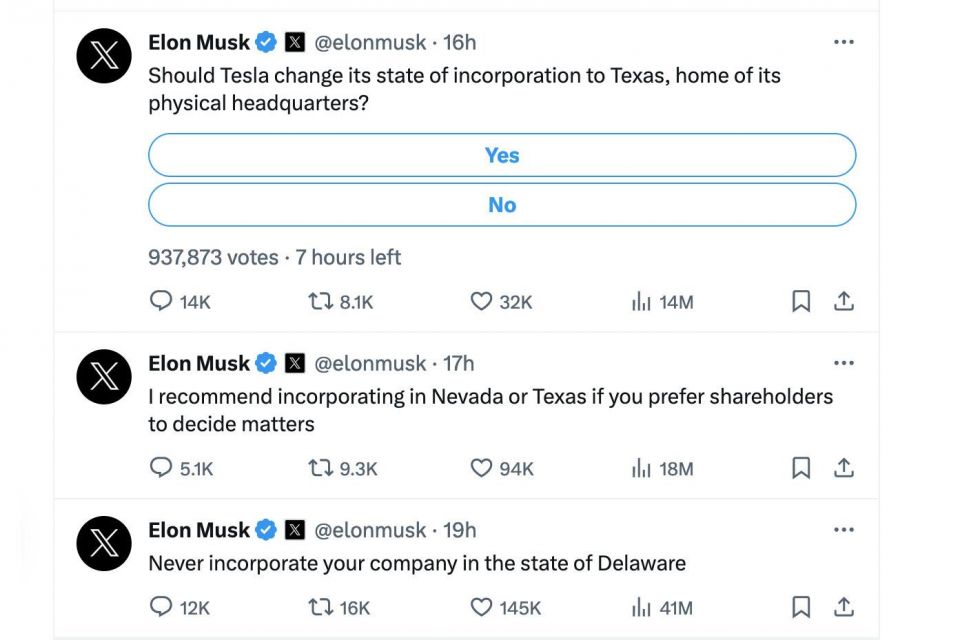Like the Delaware incorporation tweet
Viewport: 960px width, 640px height.
tap(481, 607)
